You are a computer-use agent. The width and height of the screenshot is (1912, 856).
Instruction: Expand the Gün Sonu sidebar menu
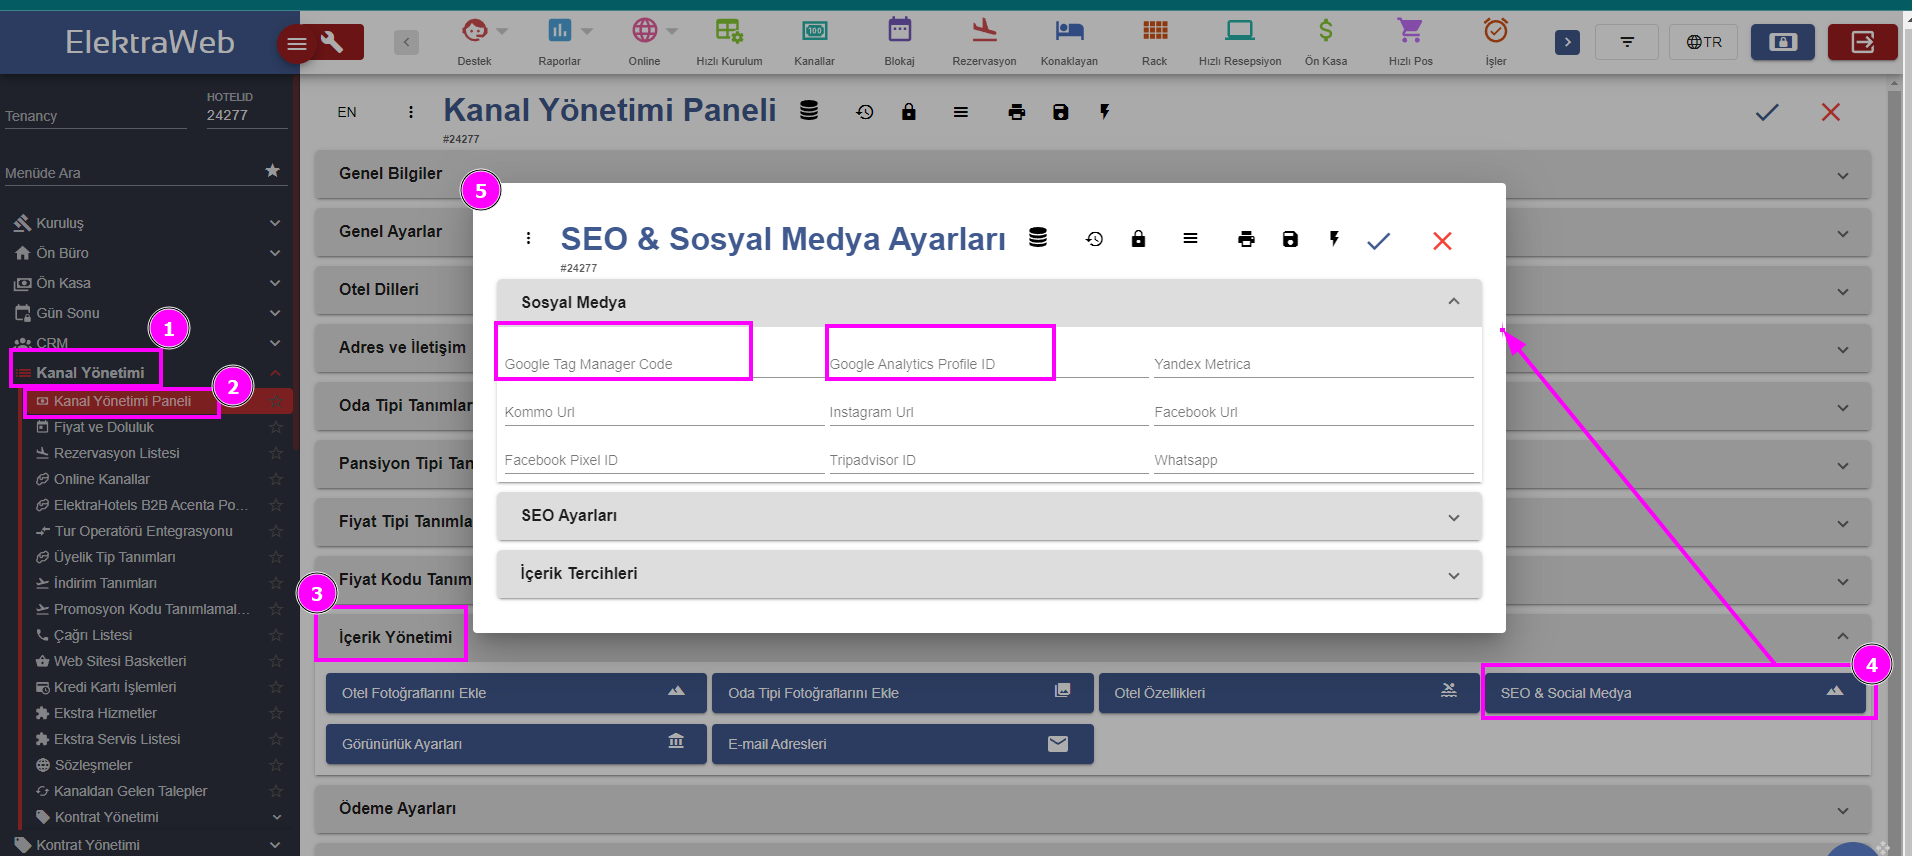coord(146,313)
